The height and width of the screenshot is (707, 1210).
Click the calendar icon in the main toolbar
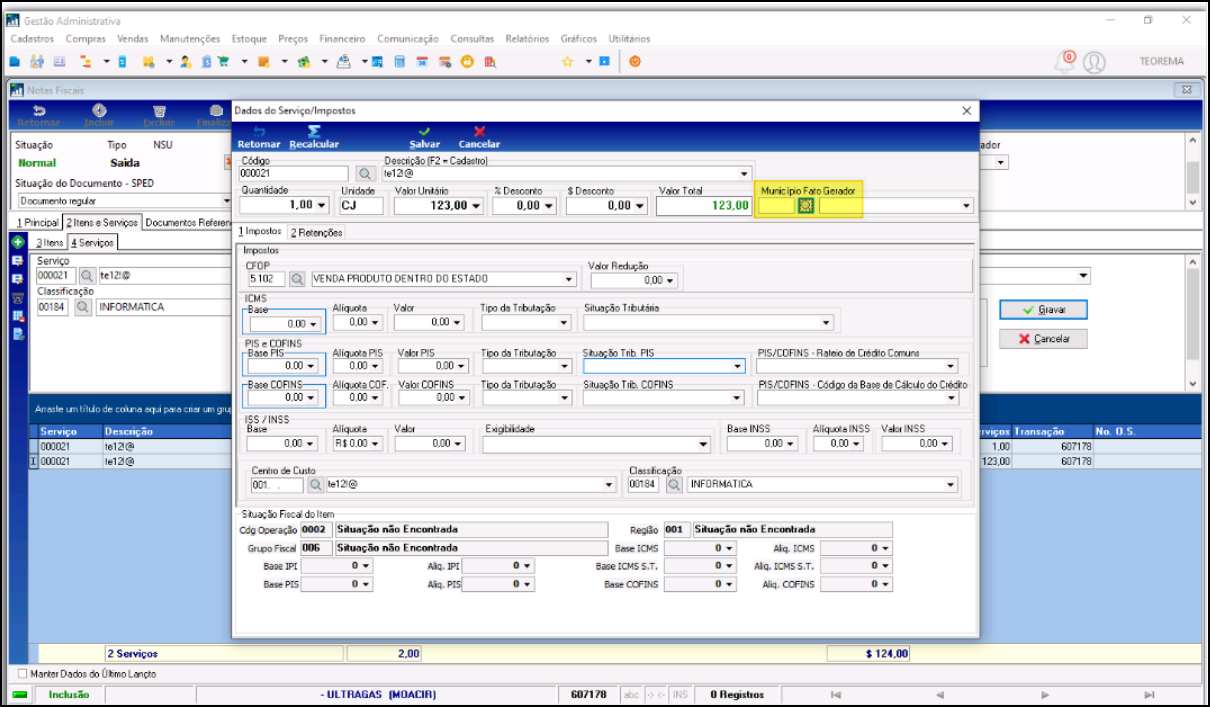421,62
